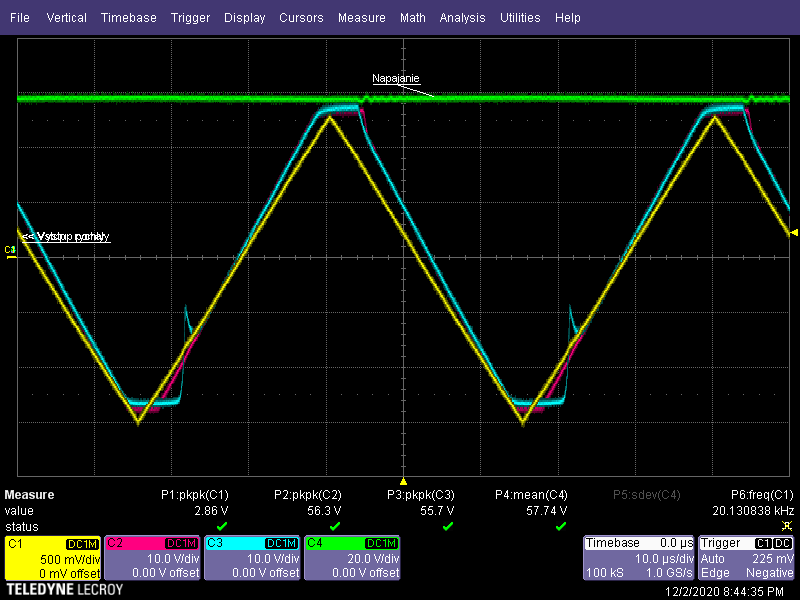
Task: Select the P1:pkpk(C1) measurement header
Action: coord(195,495)
